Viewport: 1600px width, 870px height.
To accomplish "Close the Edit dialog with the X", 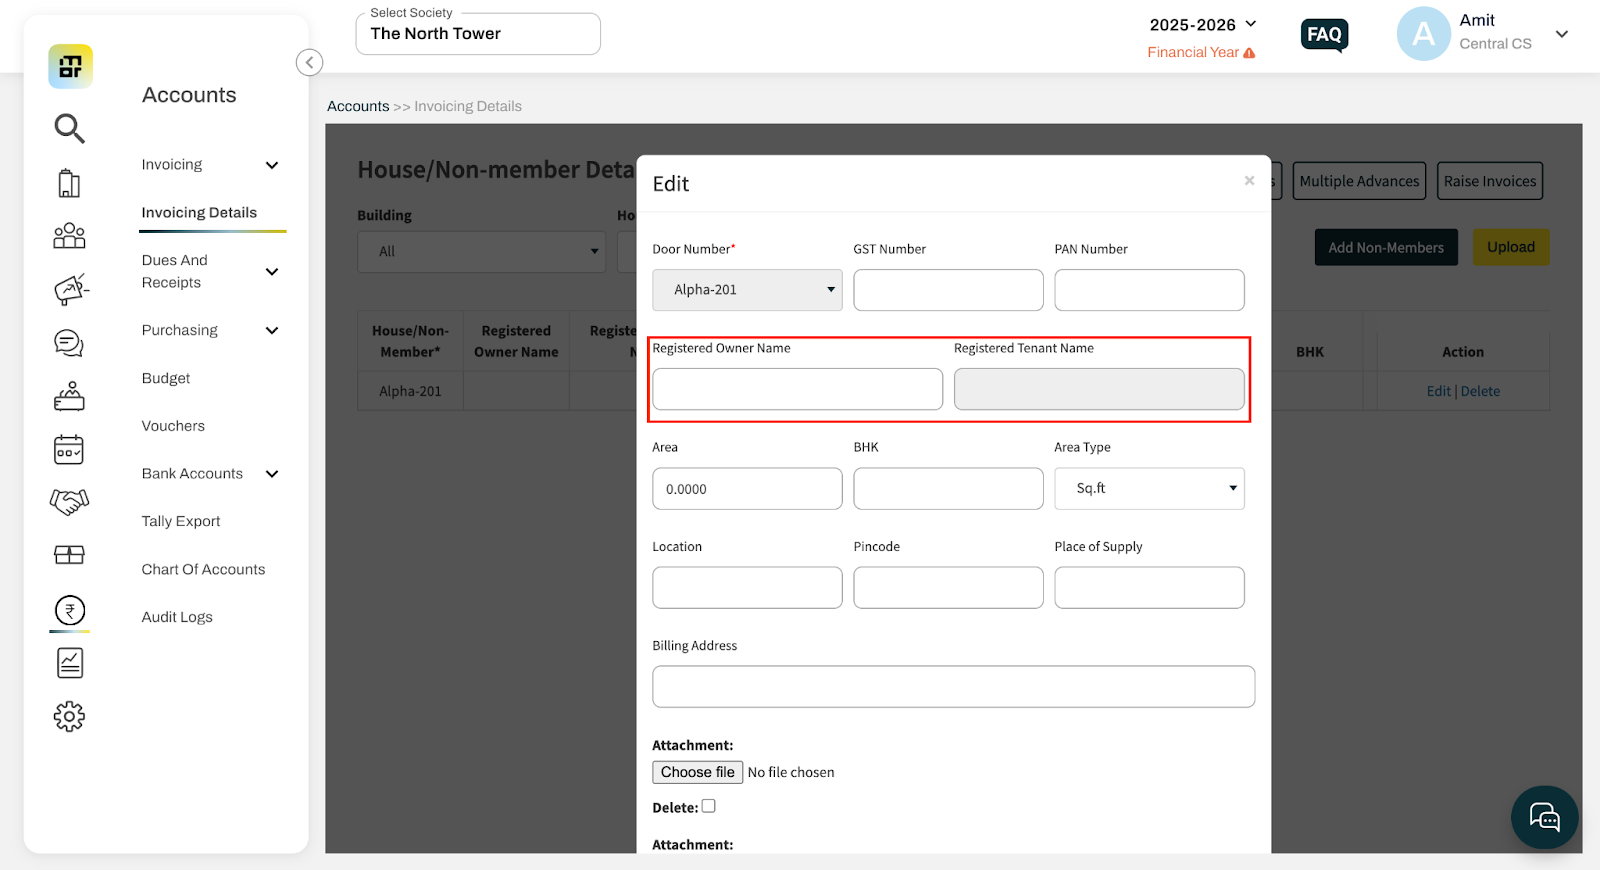I will tap(1249, 181).
